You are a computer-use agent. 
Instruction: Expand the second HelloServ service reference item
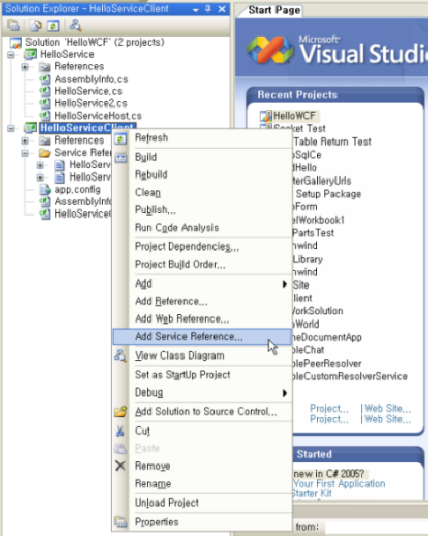pyautogui.click(x=40, y=178)
